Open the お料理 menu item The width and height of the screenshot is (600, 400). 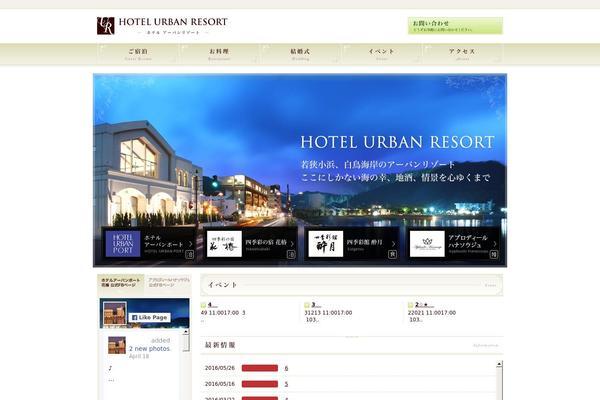coord(219,54)
